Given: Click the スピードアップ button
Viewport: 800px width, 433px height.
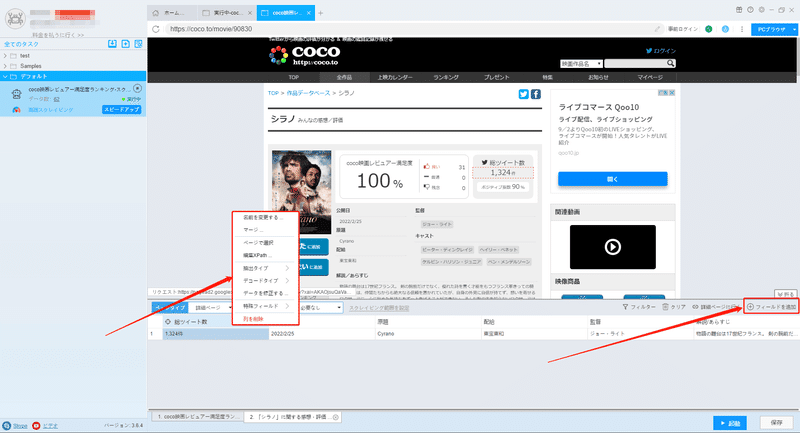Looking at the screenshot, I should (121, 110).
